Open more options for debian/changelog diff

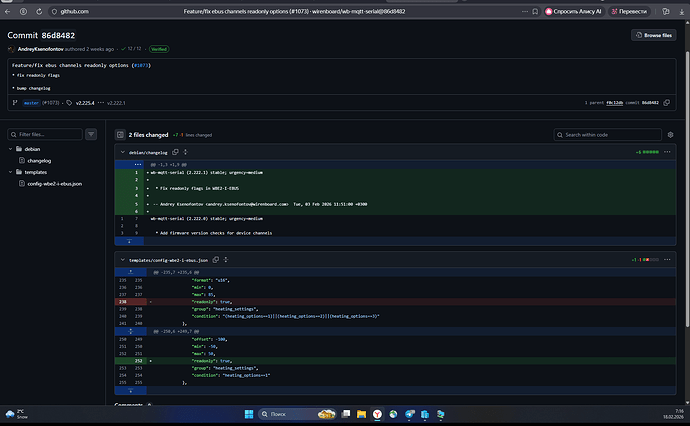pyautogui.click(x=667, y=152)
